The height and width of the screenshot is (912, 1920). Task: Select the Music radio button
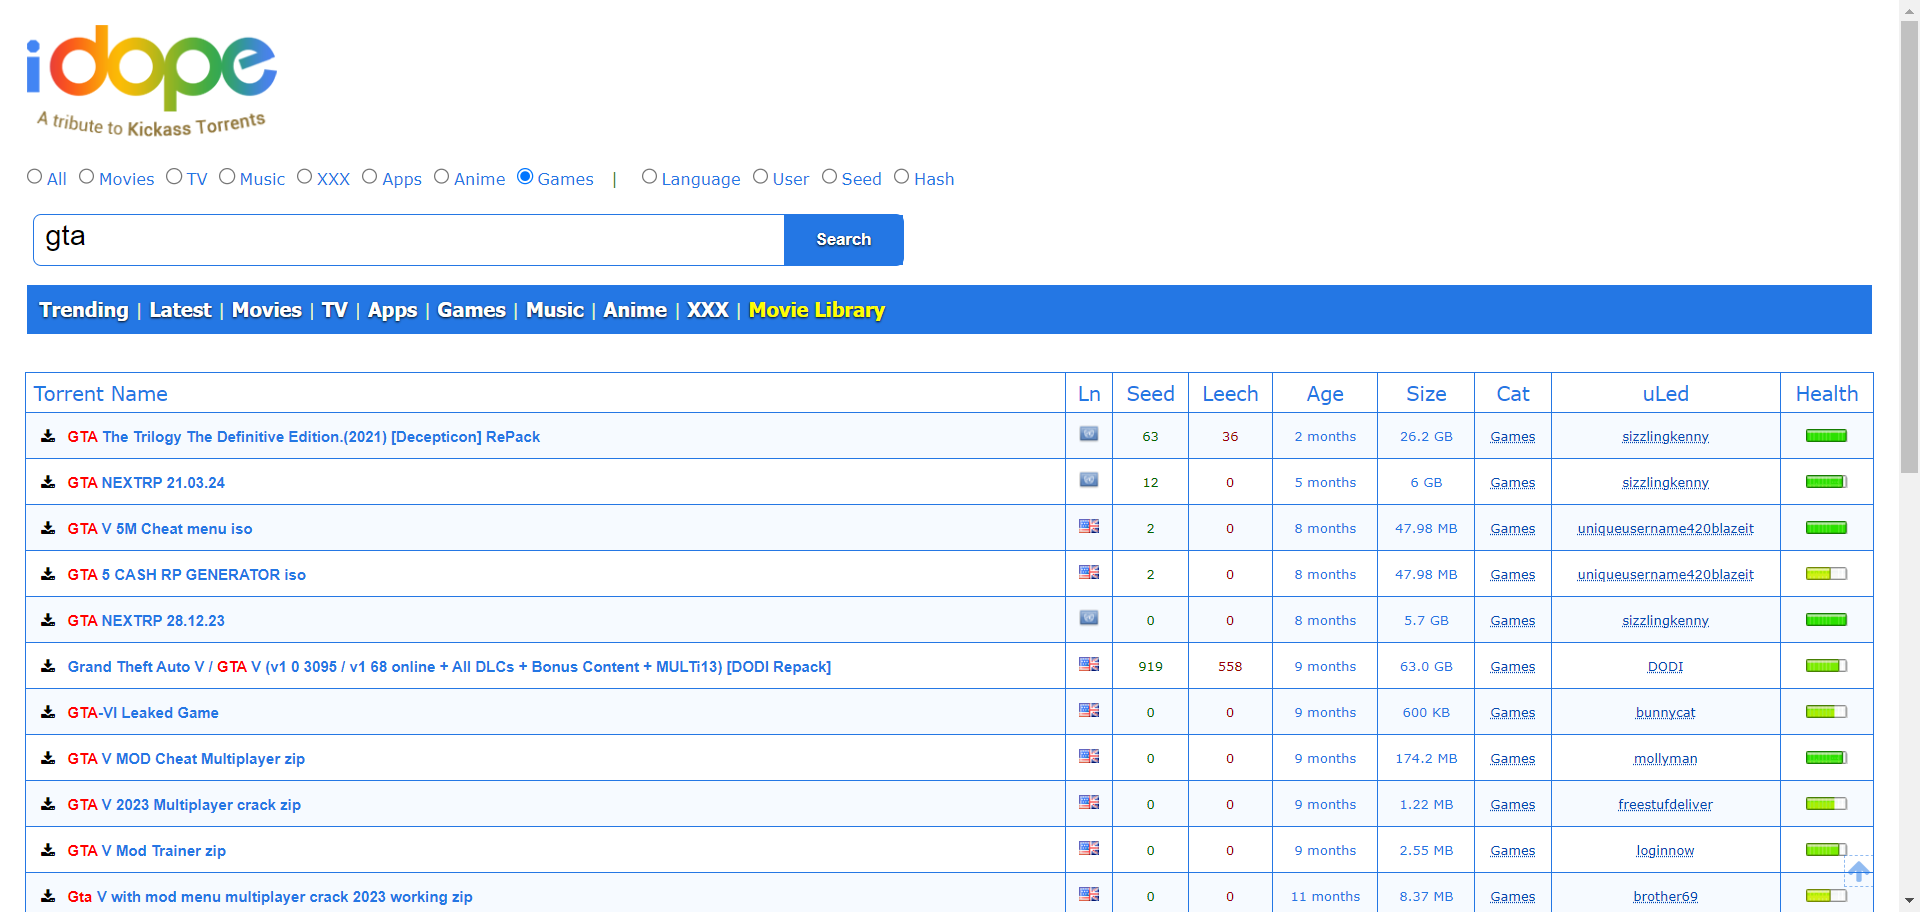[x=227, y=177]
